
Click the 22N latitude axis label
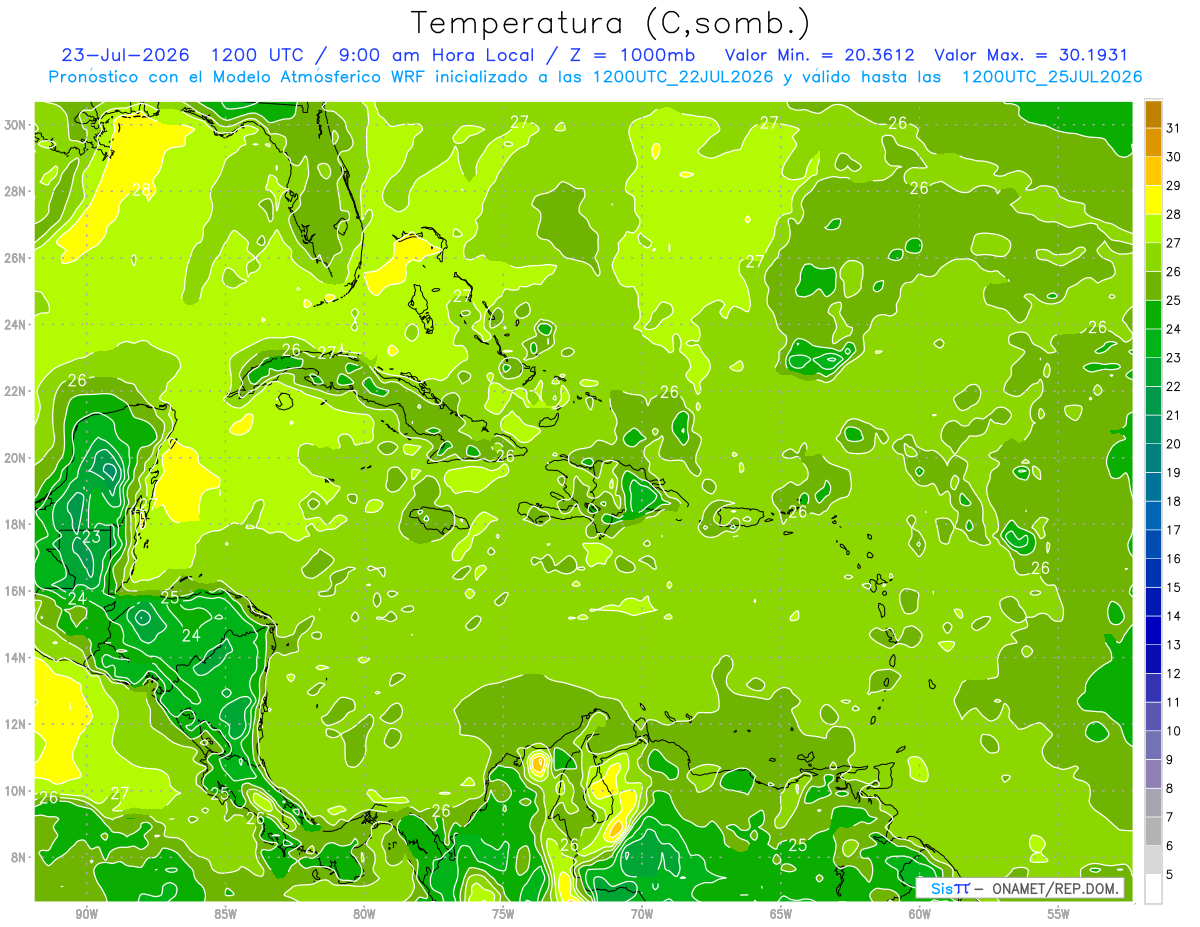(x=16, y=391)
